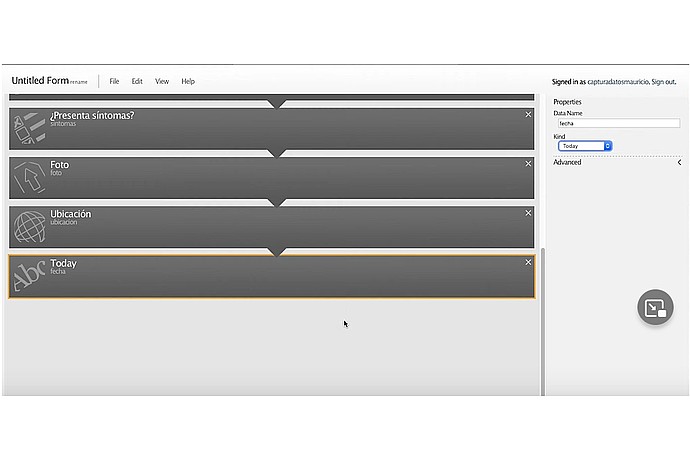Image resolution: width=690 pixels, height=460 pixels.
Task: Select the Ubicación question title
Action: 70,214
